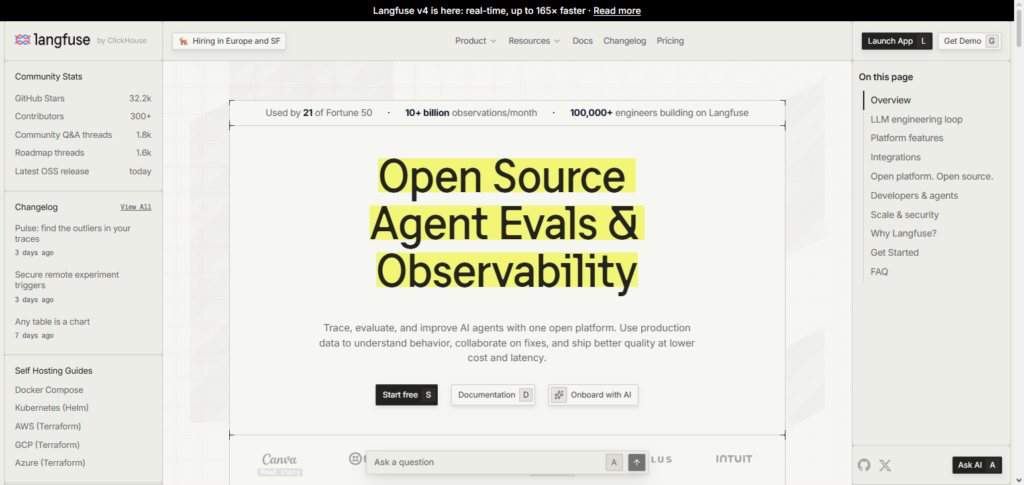Click the Read story label under Canva
1024x485 pixels.
pyautogui.click(x=280, y=471)
